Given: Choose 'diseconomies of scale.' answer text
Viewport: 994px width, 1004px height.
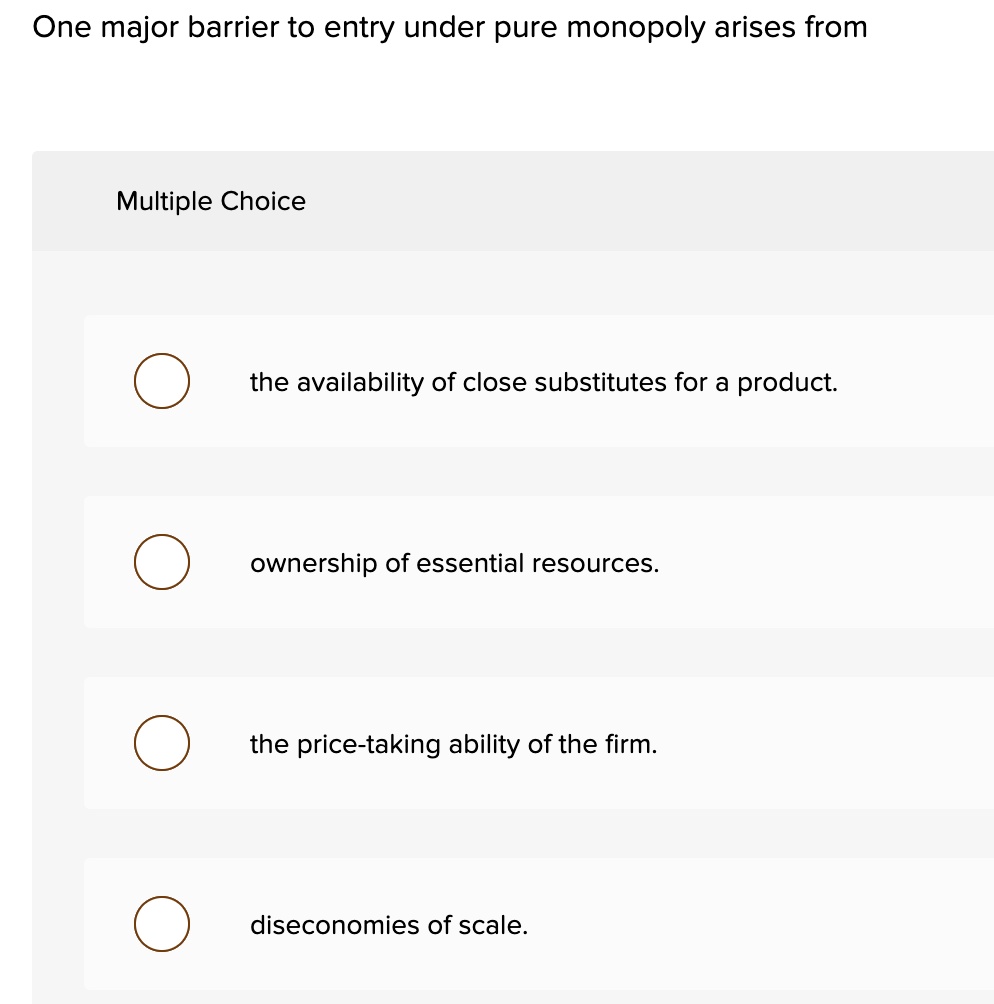Looking at the screenshot, I should [x=388, y=925].
